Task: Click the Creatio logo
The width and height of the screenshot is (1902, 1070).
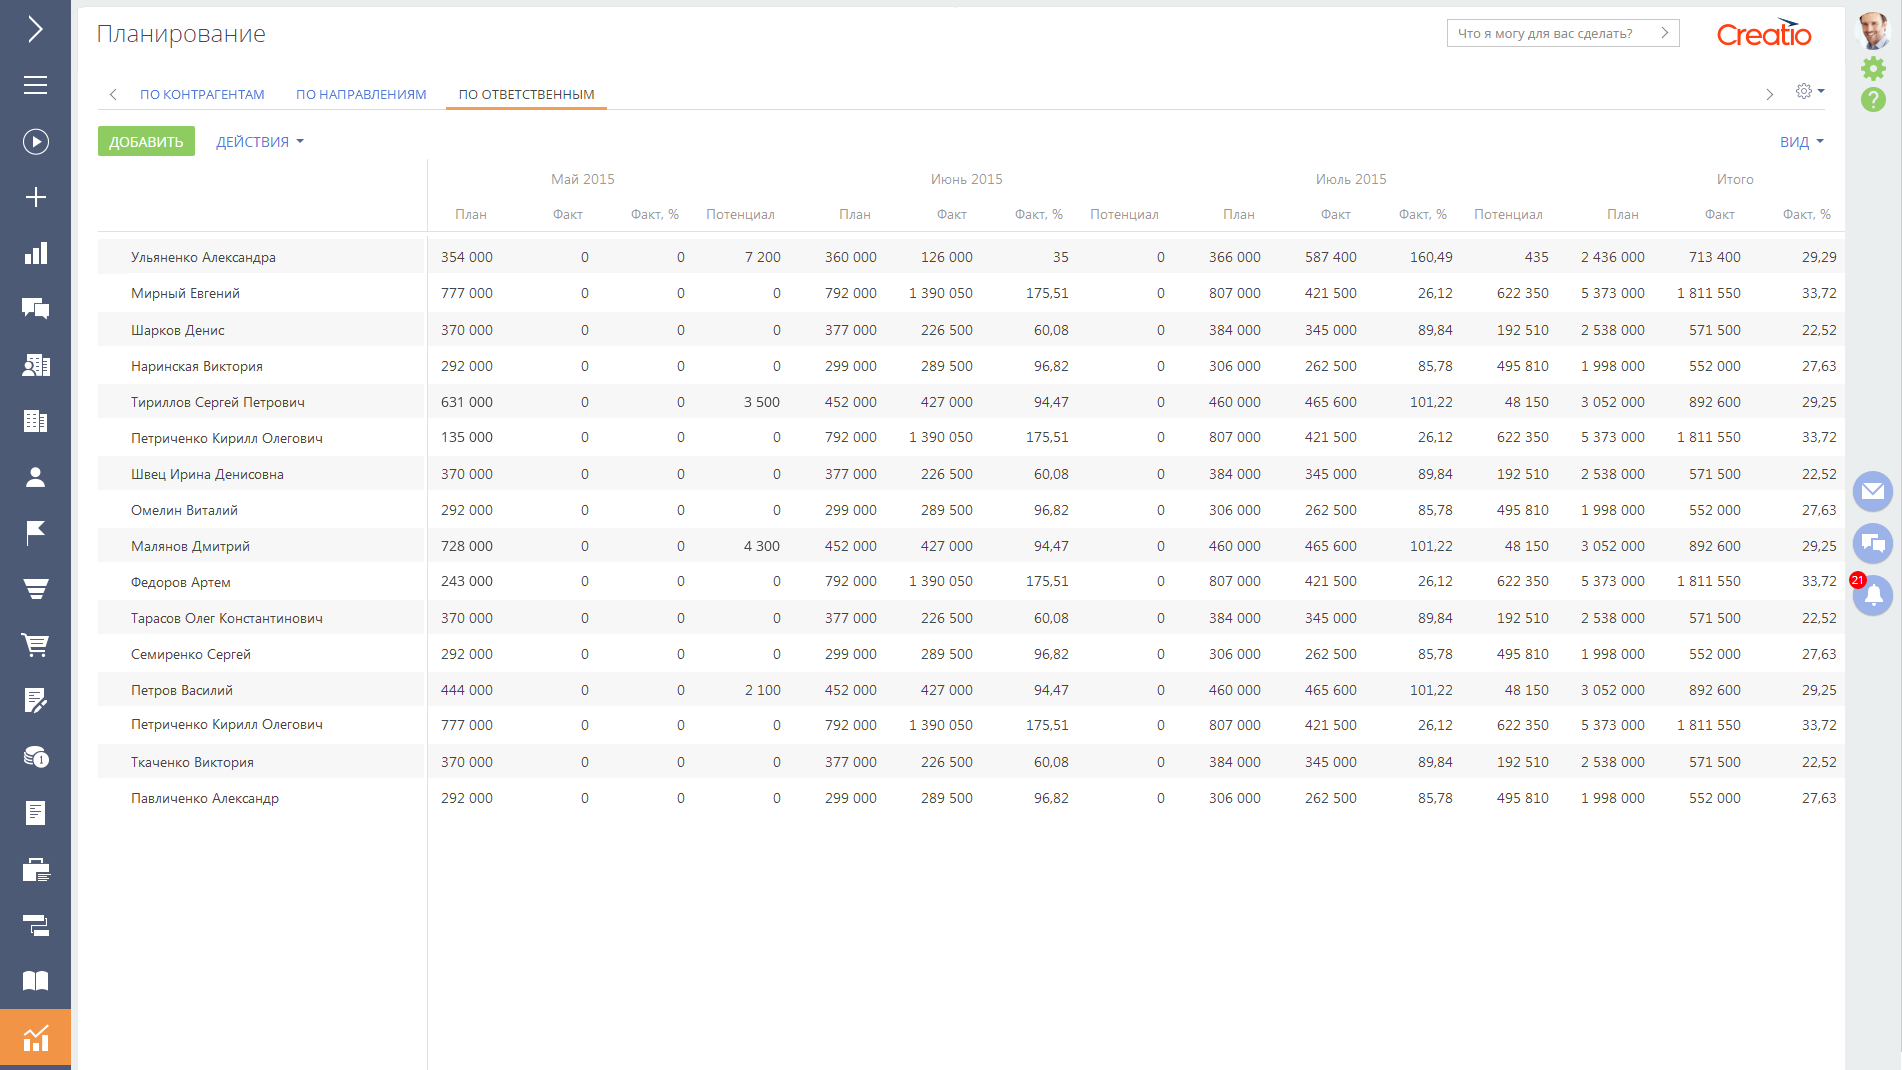Action: click(1764, 34)
